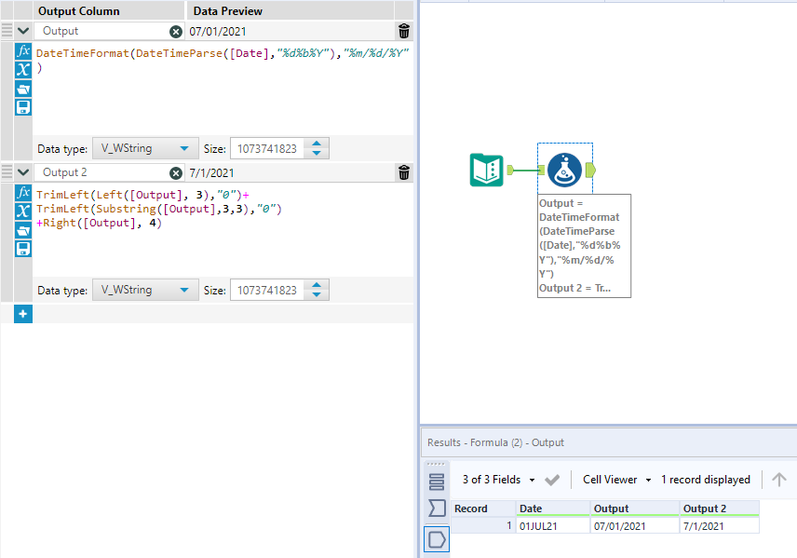Click the Output Column header label
This screenshot has width=797, height=558.
point(79,11)
